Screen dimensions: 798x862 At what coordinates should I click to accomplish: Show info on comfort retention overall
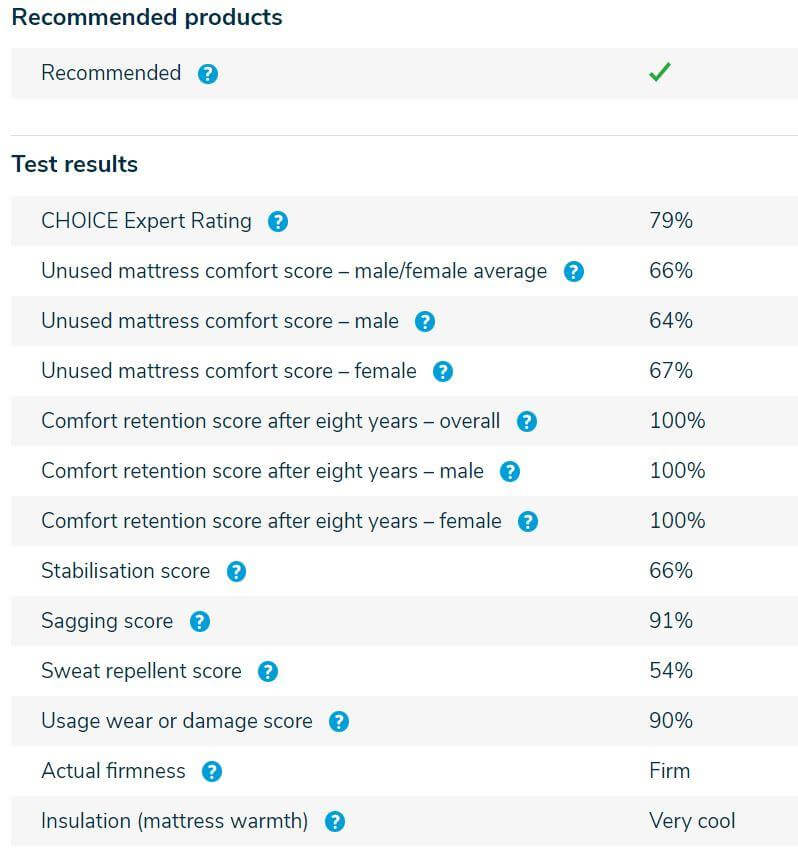(x=527, y=422)
